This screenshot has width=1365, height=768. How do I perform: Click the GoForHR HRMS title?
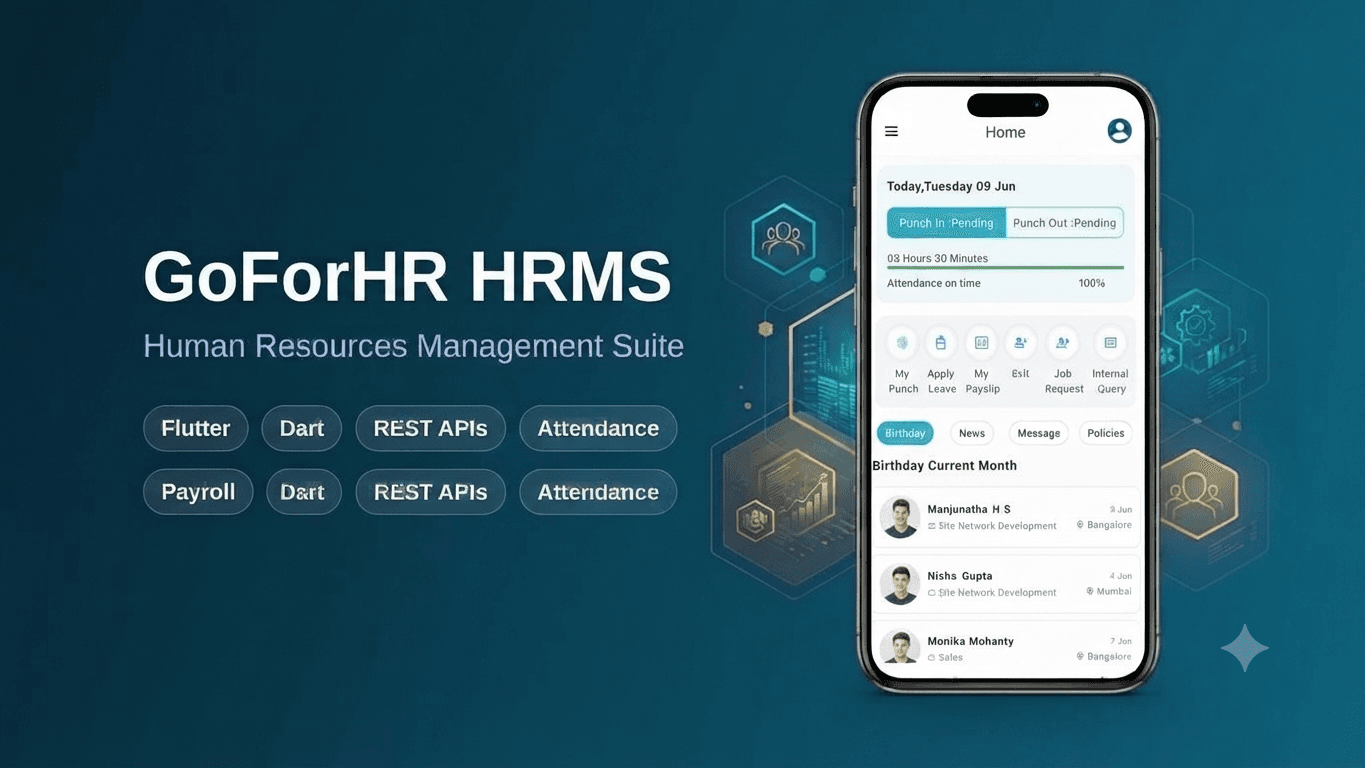408,276
